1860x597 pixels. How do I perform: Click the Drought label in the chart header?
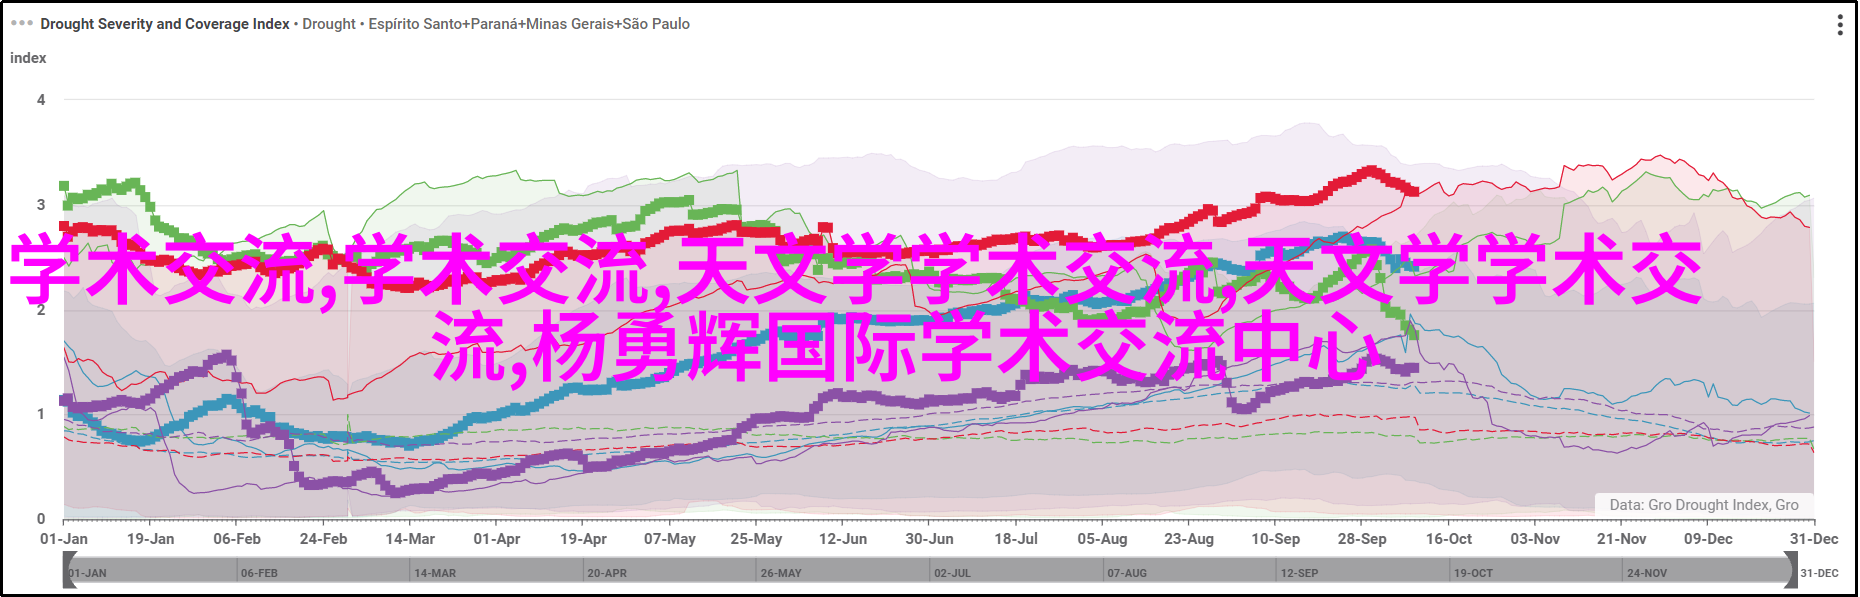(x=328, y=24)
